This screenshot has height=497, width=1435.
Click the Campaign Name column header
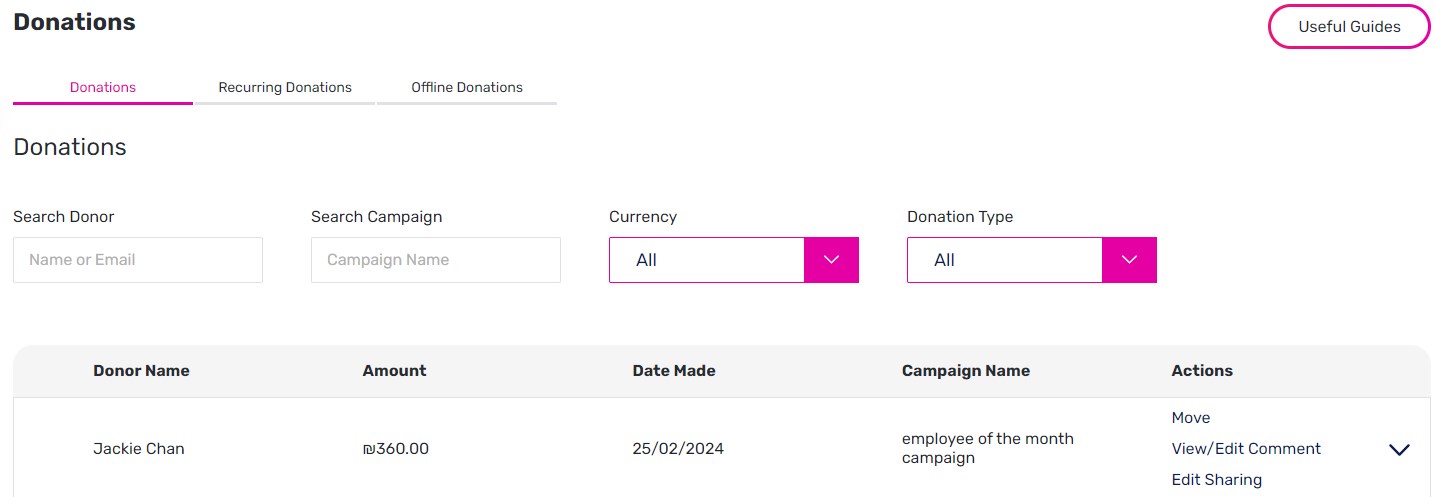pyautogui.click(x=966, y=371)
